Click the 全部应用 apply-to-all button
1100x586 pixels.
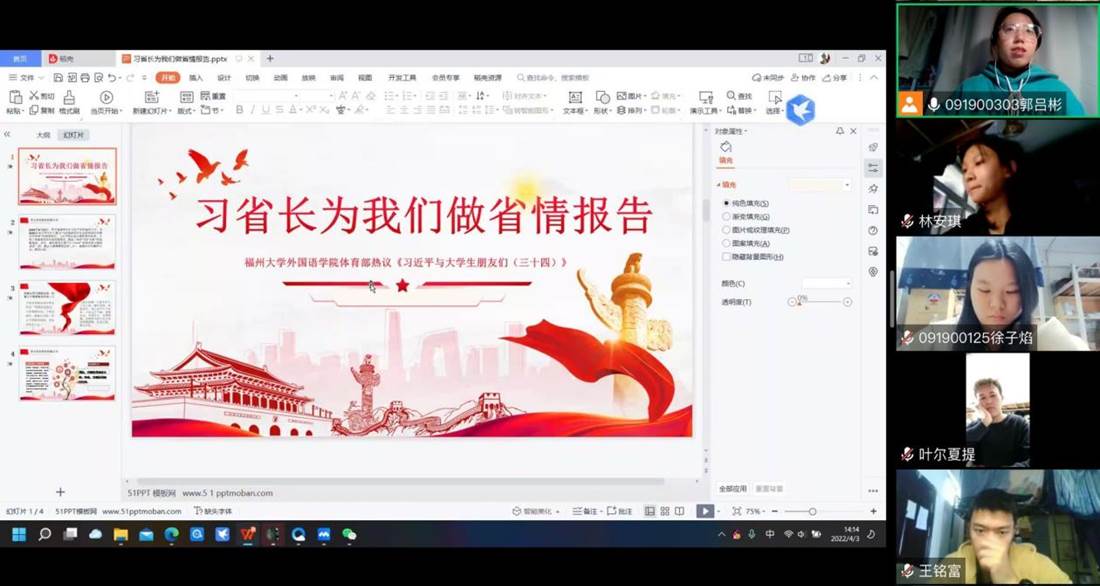[x=735, y=488]
